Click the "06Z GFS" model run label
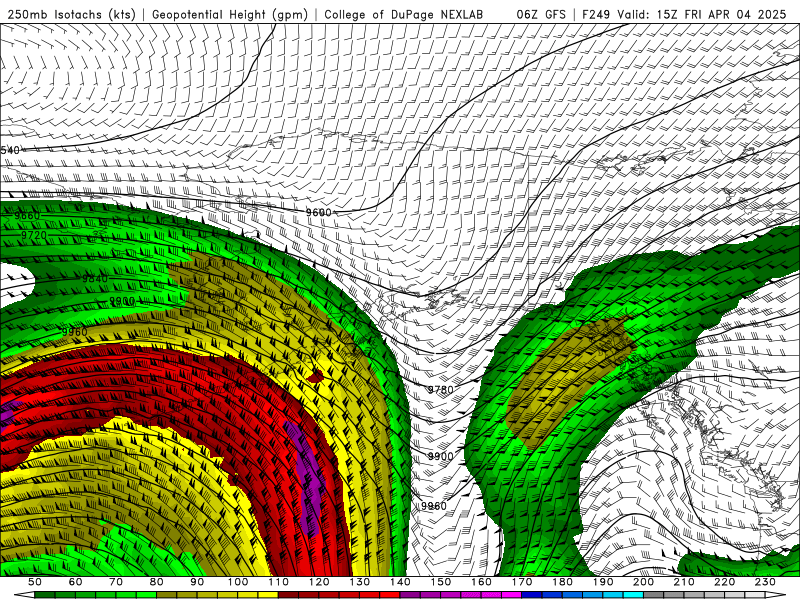 [x=541, y=14]
